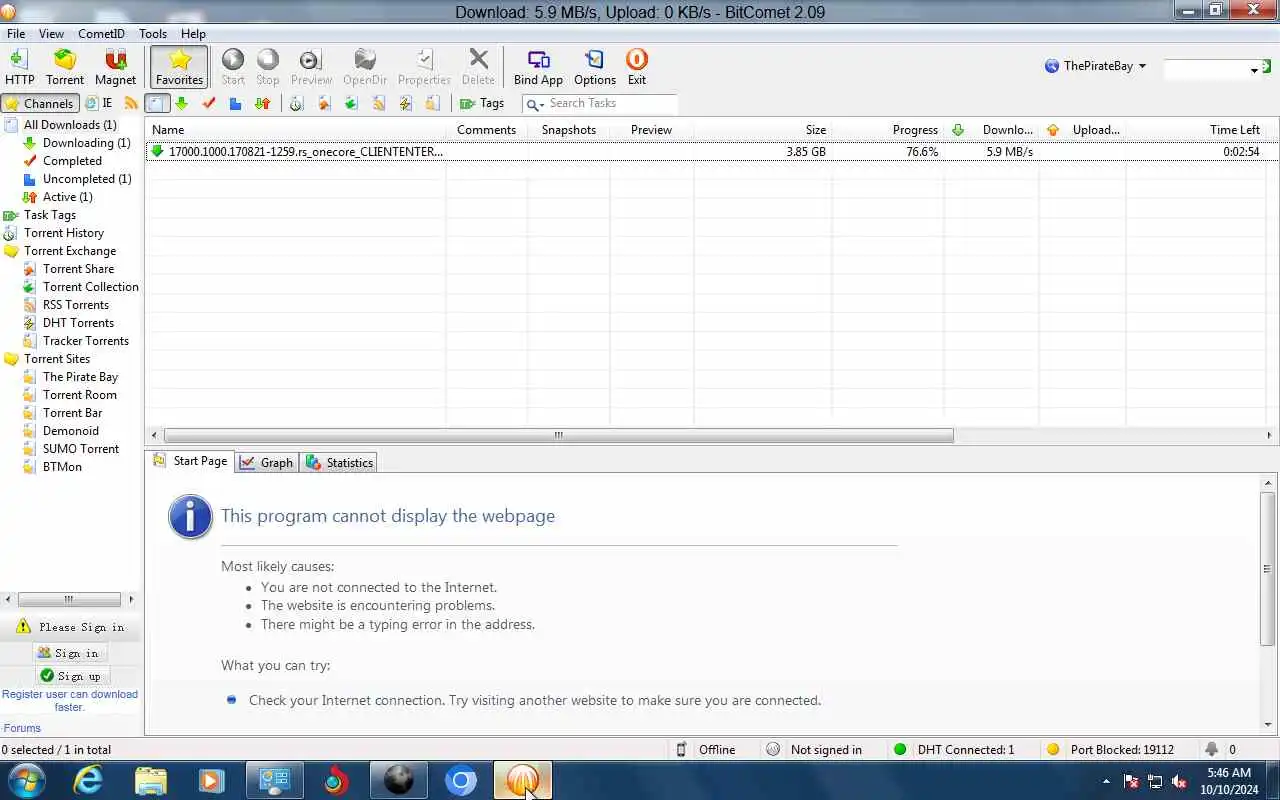1280x800 pixels.
Task: Open the Bind App toolbar button
Action: pos(538,67)
